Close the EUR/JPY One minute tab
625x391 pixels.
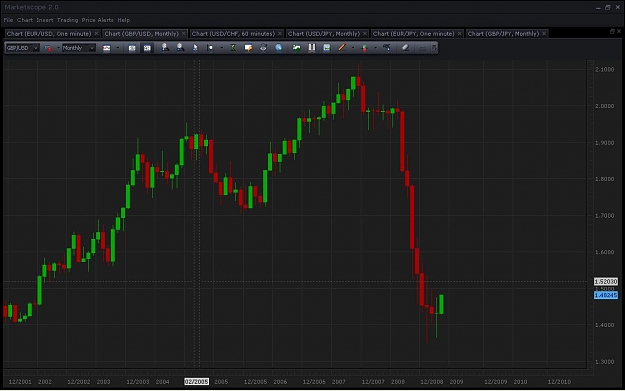460,33
